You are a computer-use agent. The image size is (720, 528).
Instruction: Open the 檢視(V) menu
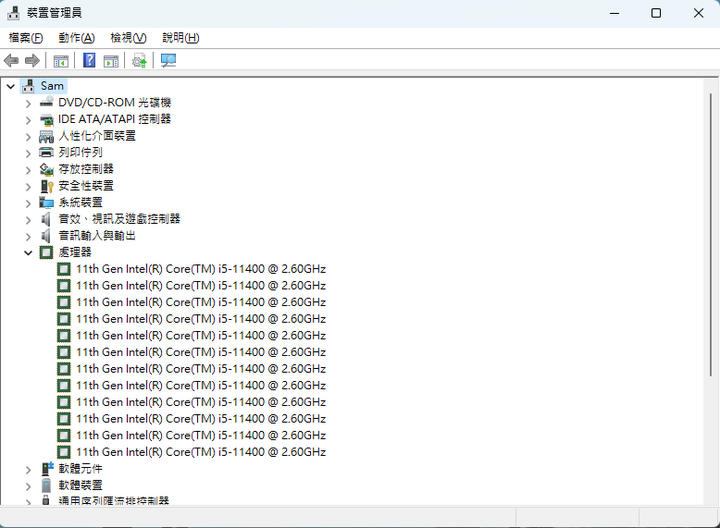click(129, 38)
